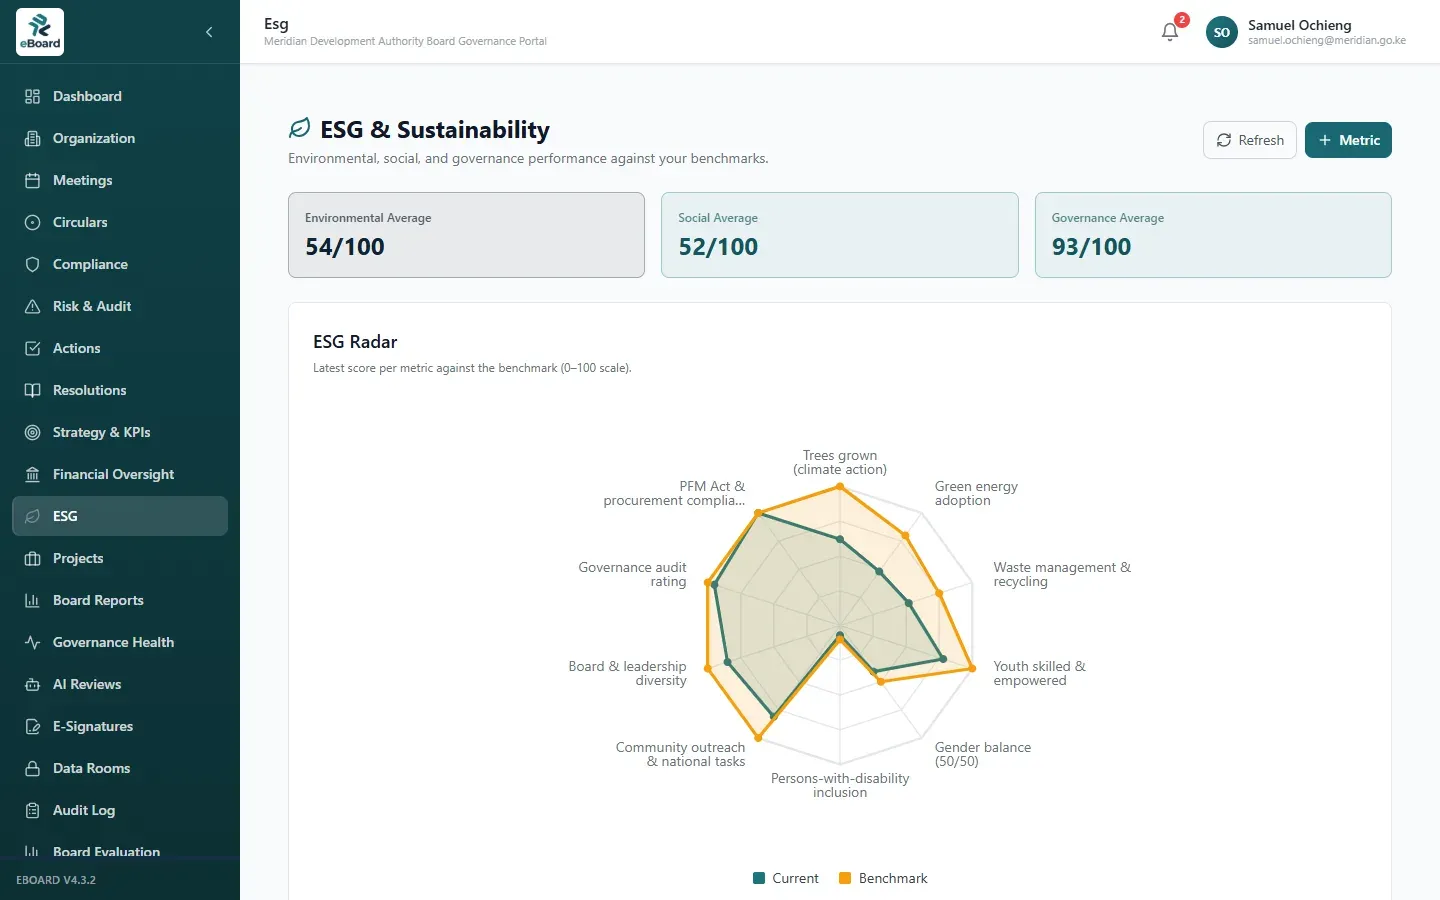Click the Circulars icon
The image size is (1440, 900).
(32, 222)
